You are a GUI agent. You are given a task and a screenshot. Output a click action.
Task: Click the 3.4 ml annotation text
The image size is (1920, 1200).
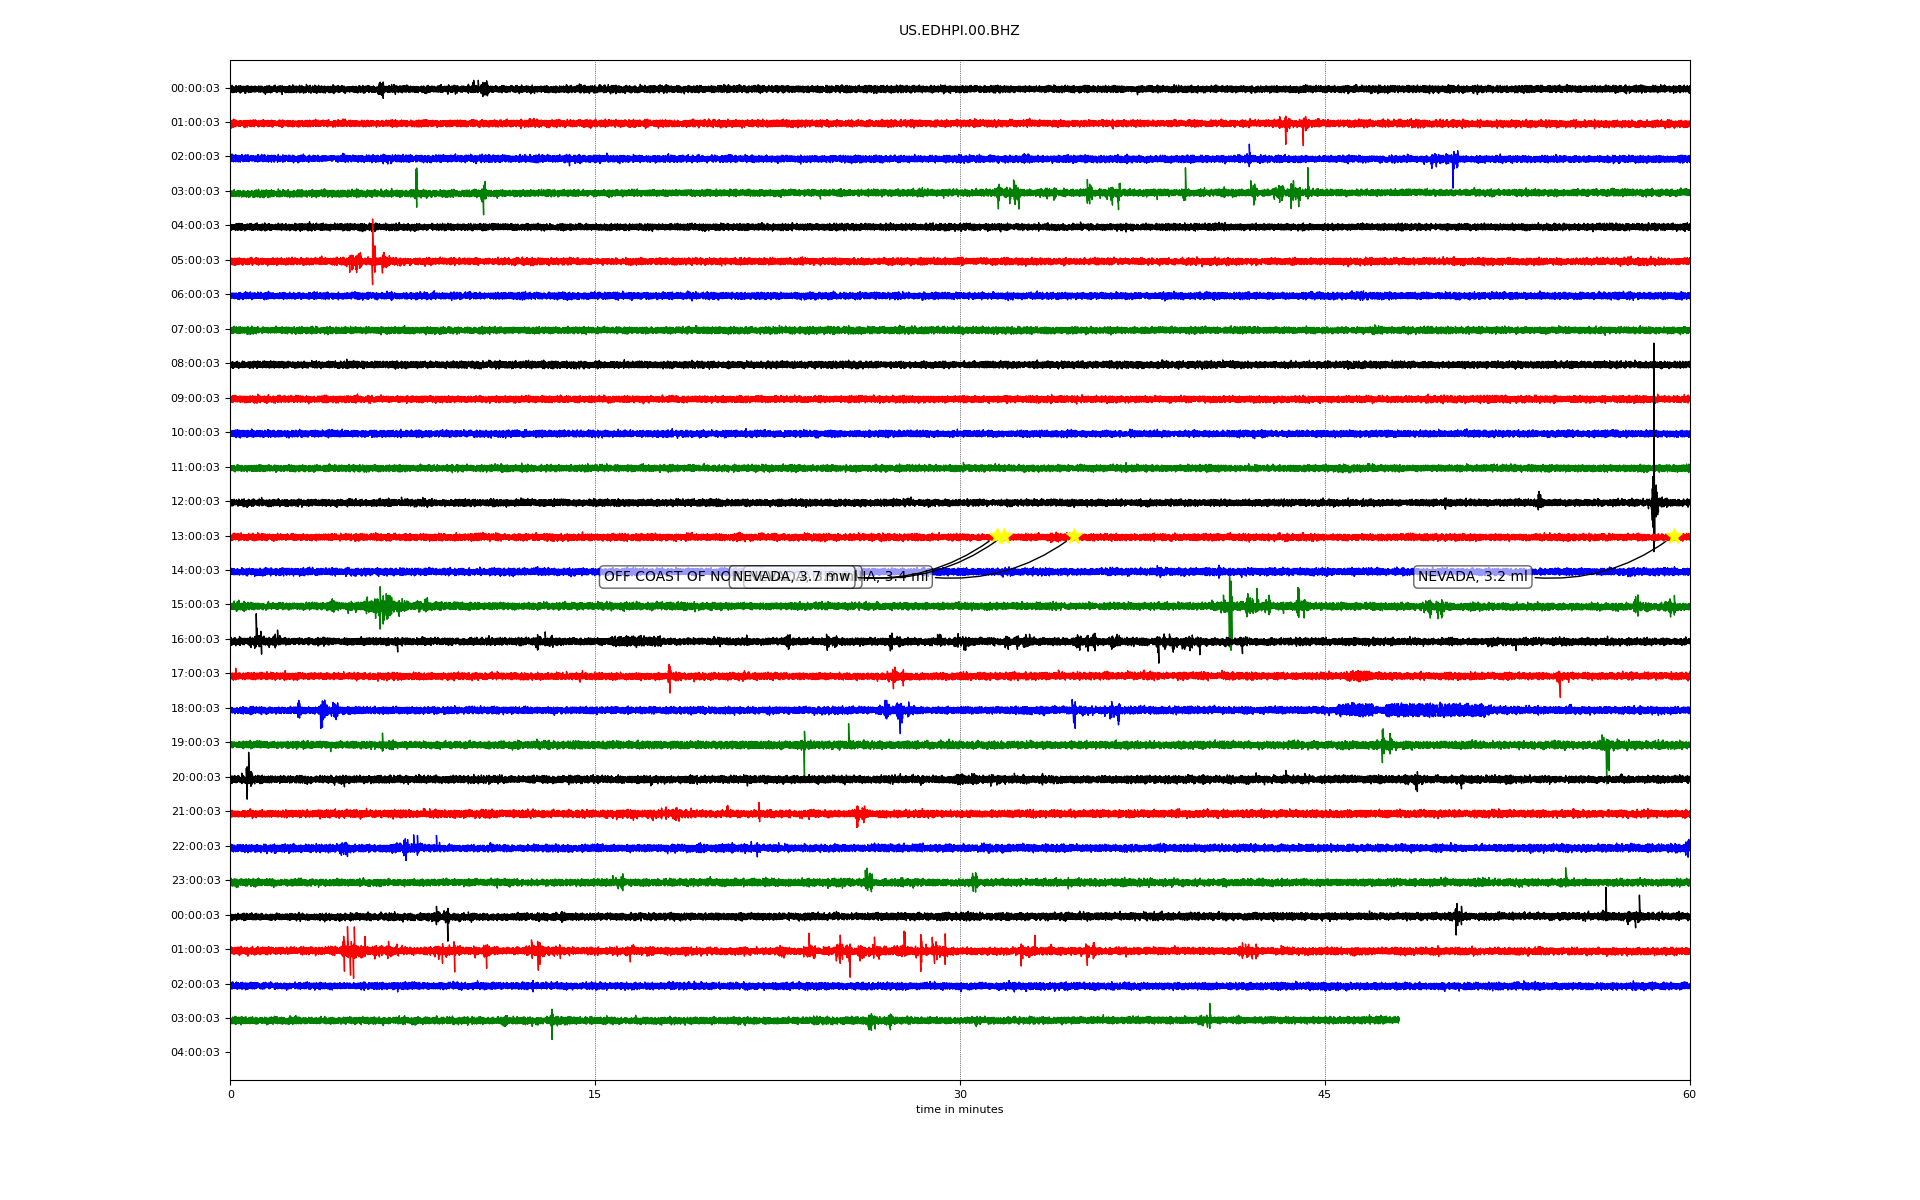coord(905,577)
